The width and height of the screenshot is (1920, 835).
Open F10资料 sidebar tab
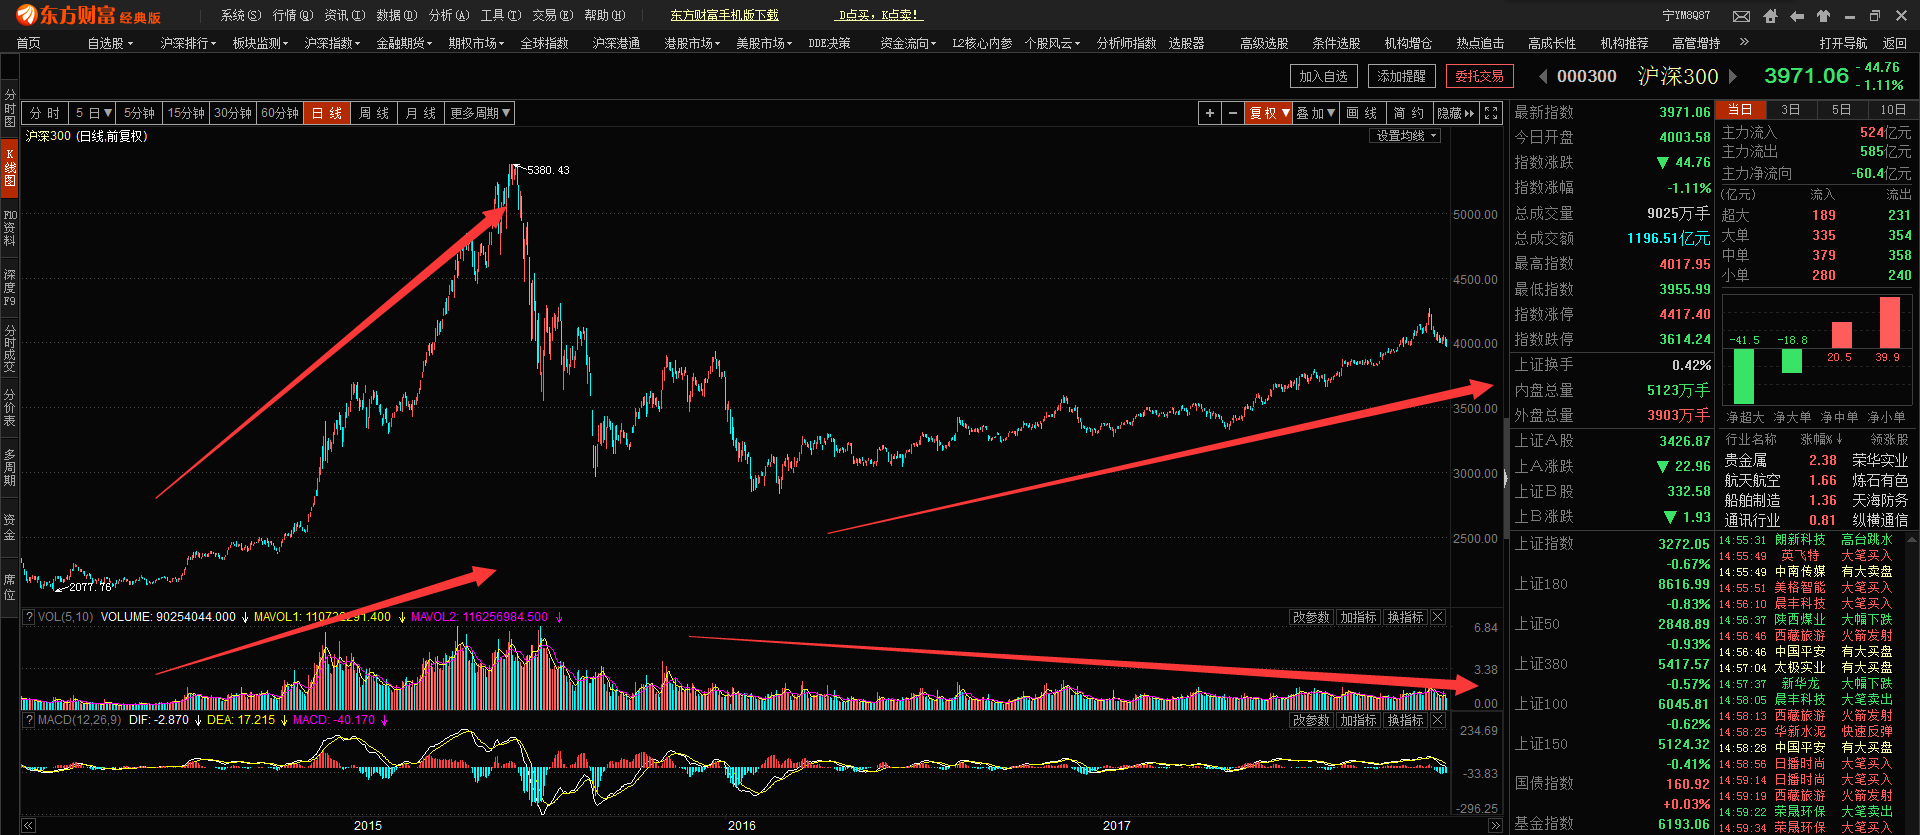click(x=9, y=228)
